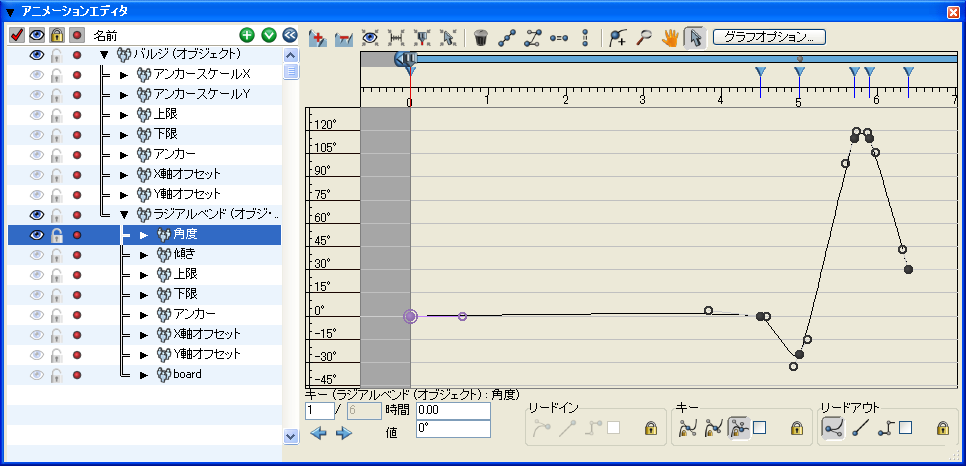Click the key number input field
966x466 pixels.
319,411
